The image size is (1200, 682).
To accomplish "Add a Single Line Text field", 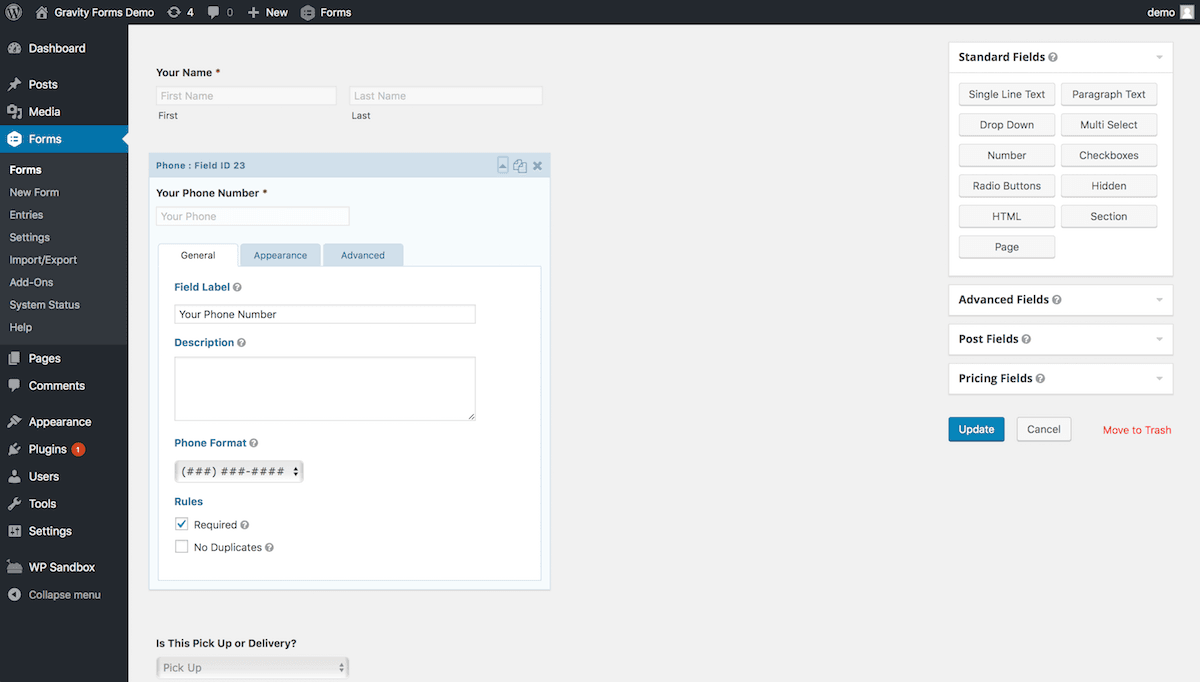I will coord(1007,94).
